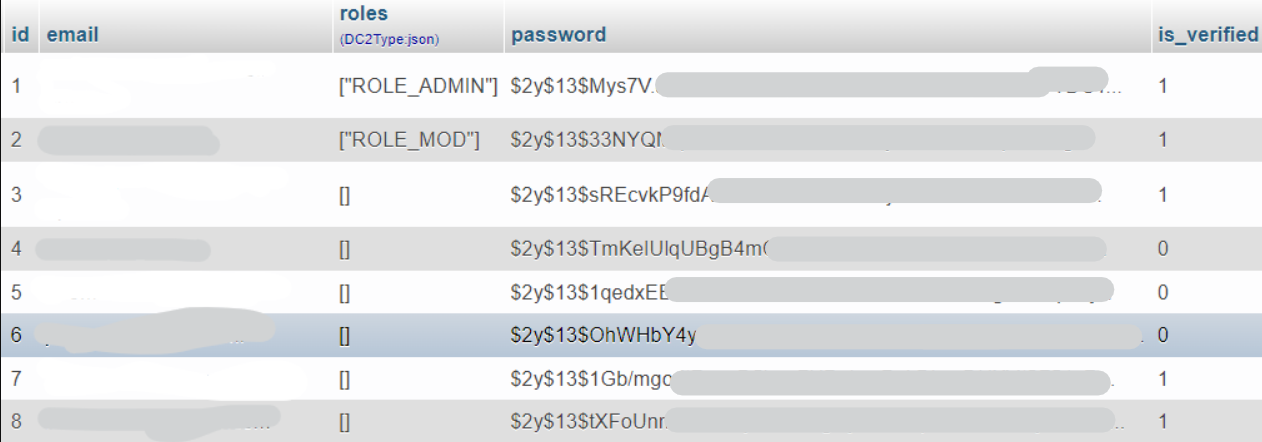
Task: Click password cell starting $2y$13$OhWHbY4y
Action: tap(826, 335)
